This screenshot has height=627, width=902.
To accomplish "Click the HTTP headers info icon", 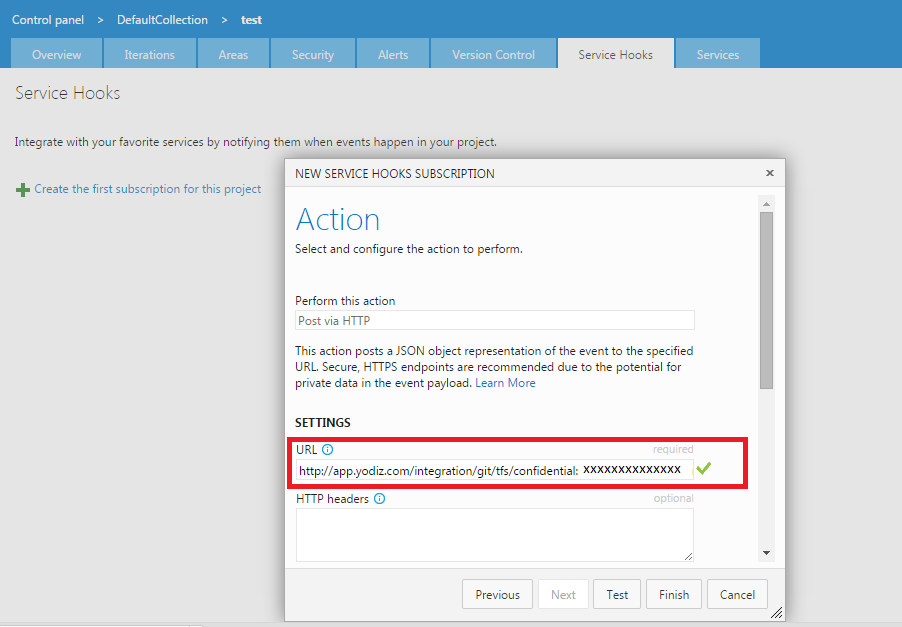I will (380, 499).
